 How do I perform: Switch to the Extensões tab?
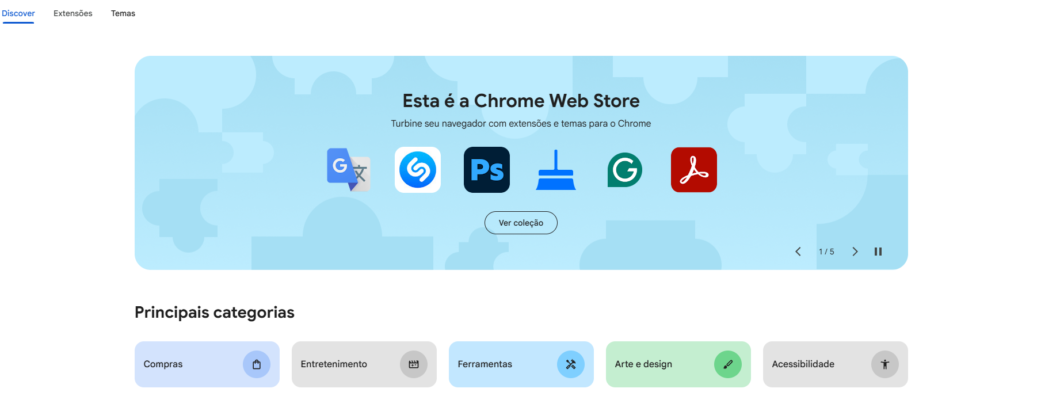73,14
